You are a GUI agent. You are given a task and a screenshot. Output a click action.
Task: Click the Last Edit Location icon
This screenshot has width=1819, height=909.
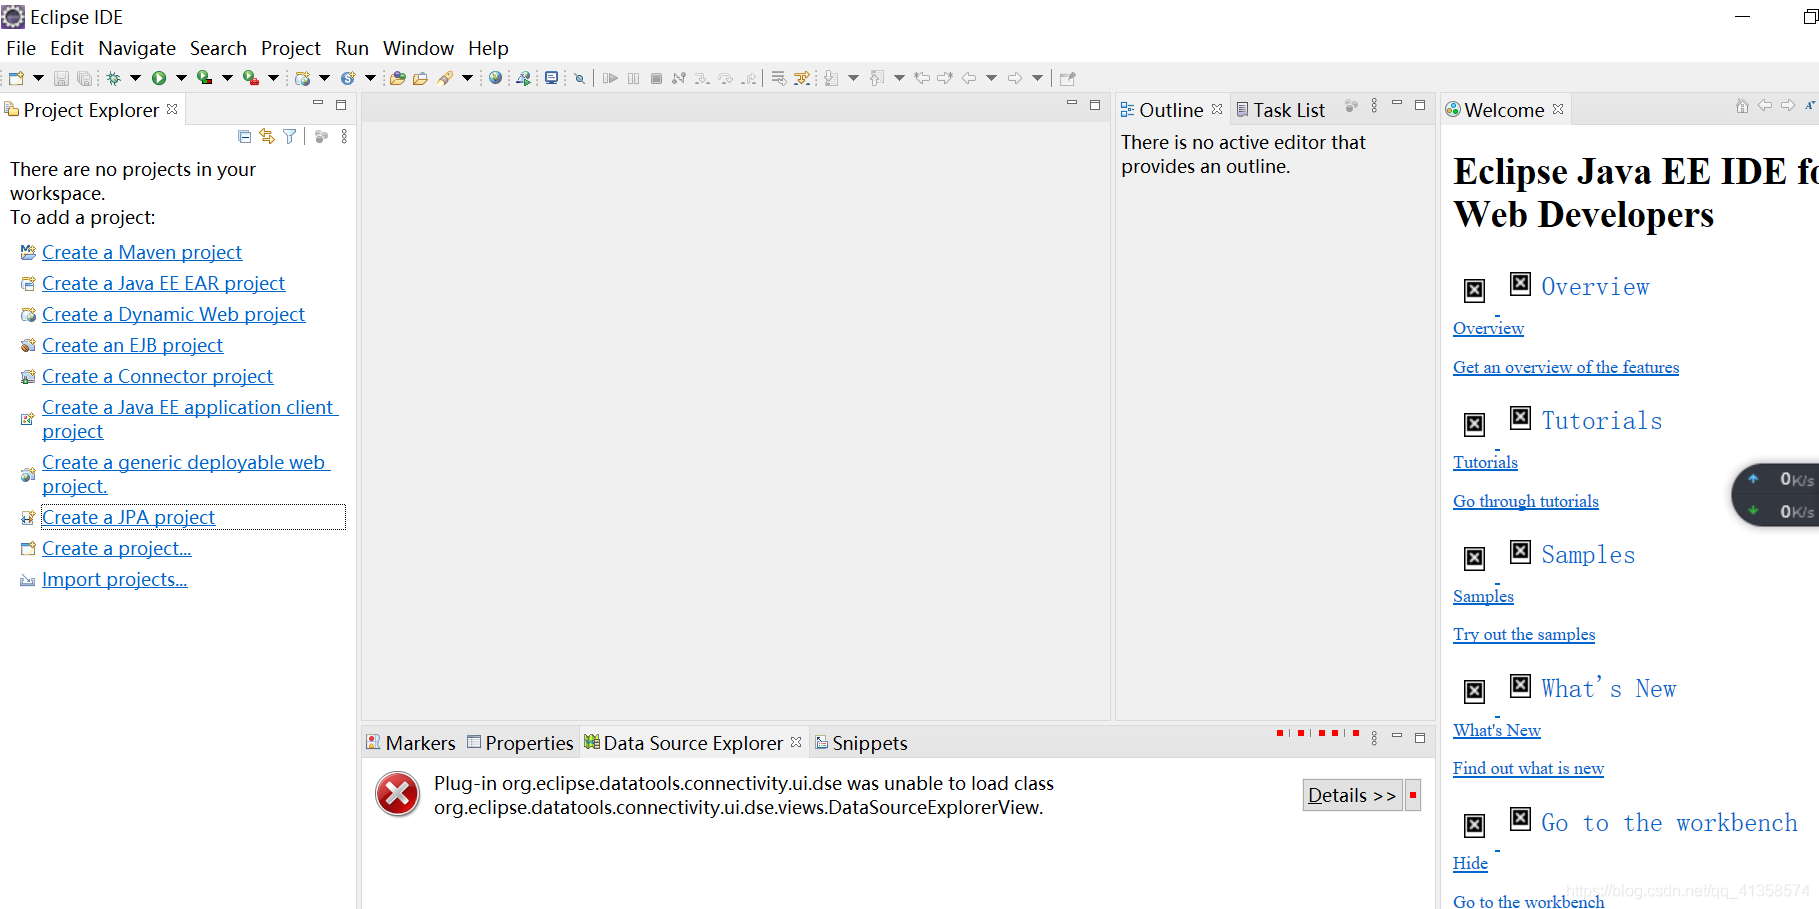click(922, 78)
